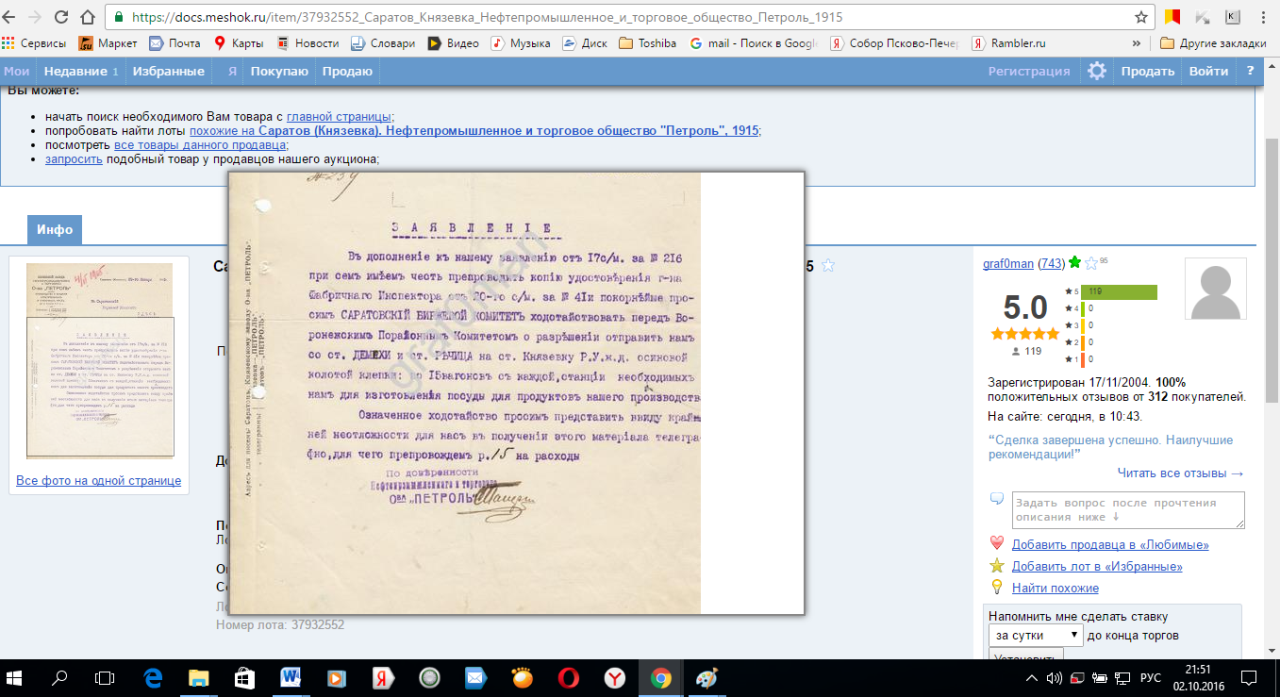
Task: Click Добавить продавца в «Любимые»
Action: pyautogui.click(x=1110, y=545)
